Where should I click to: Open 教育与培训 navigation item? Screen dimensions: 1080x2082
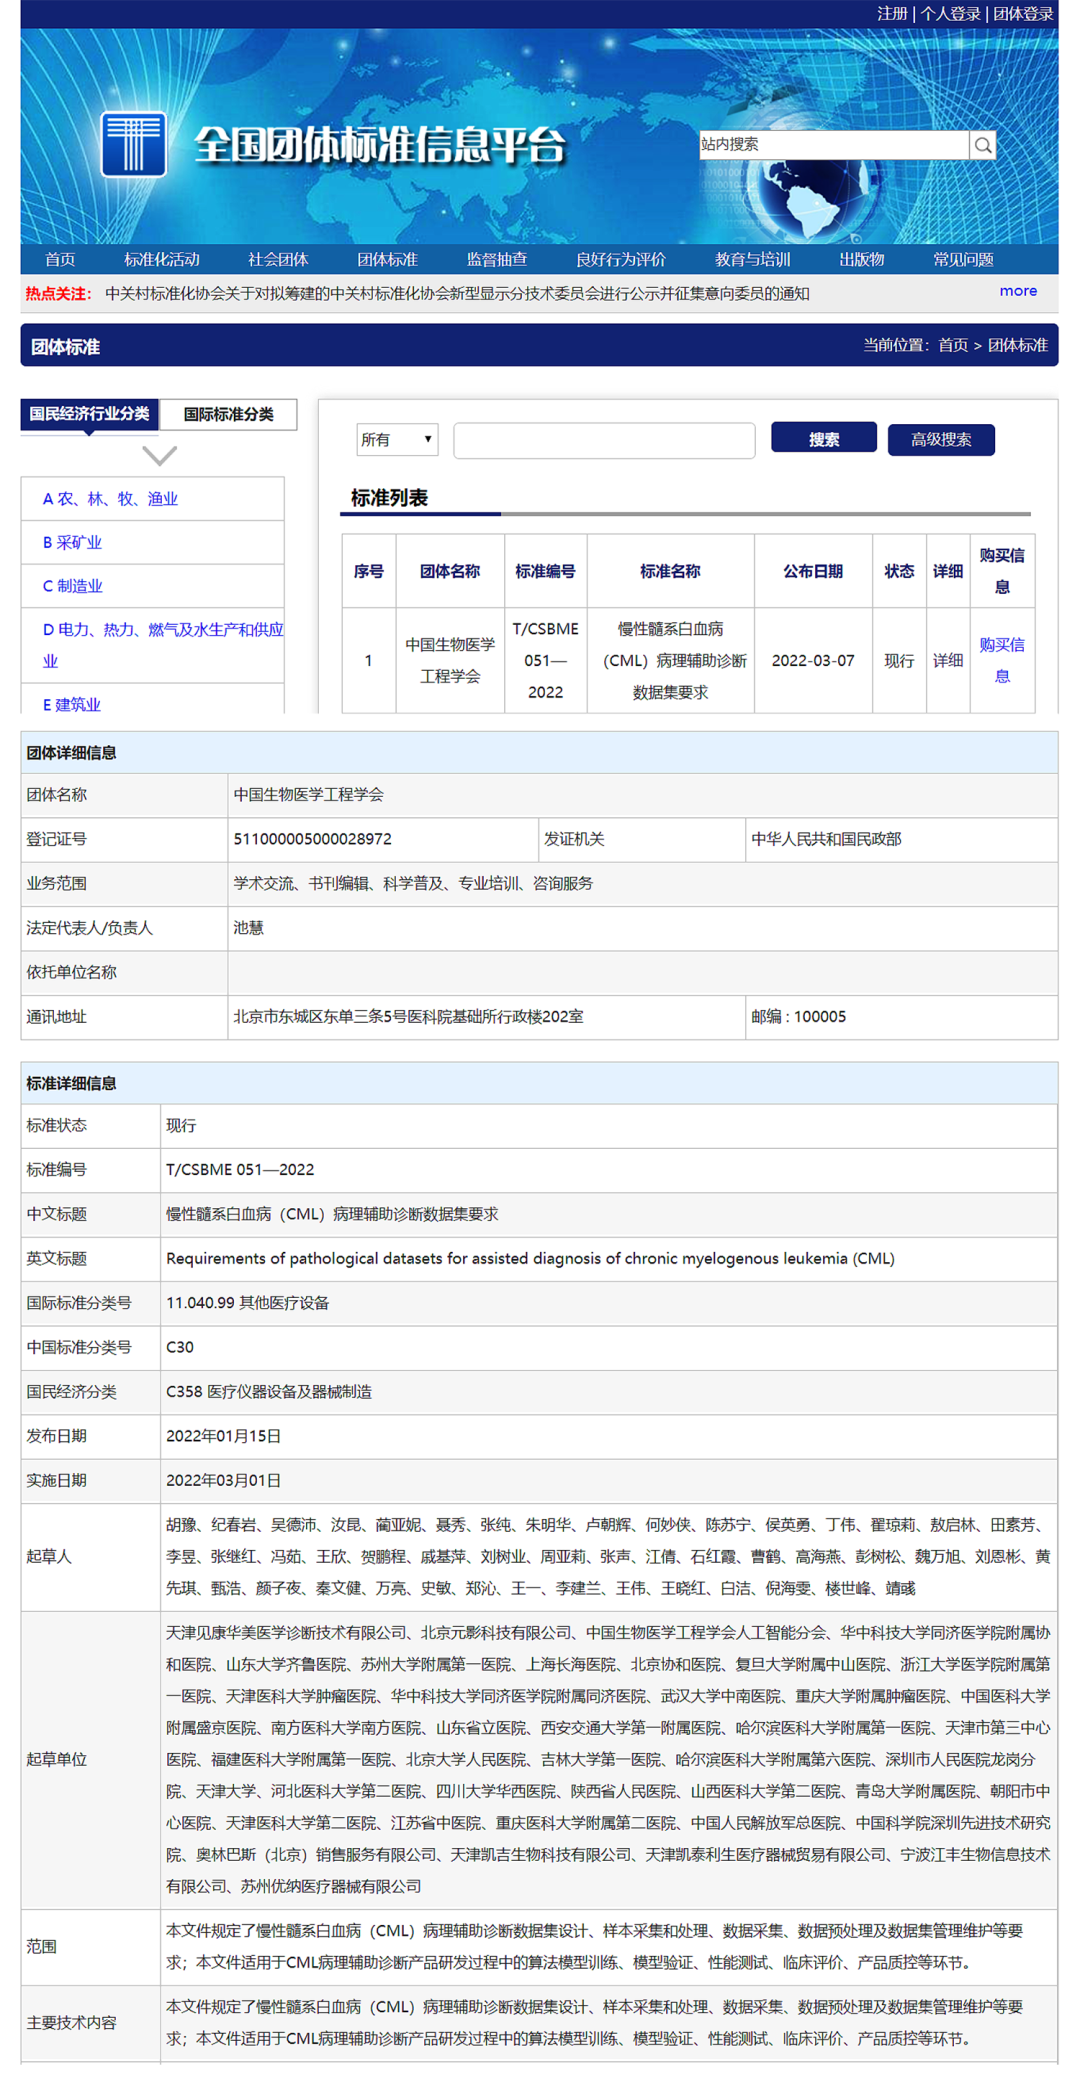click(752, 260)
